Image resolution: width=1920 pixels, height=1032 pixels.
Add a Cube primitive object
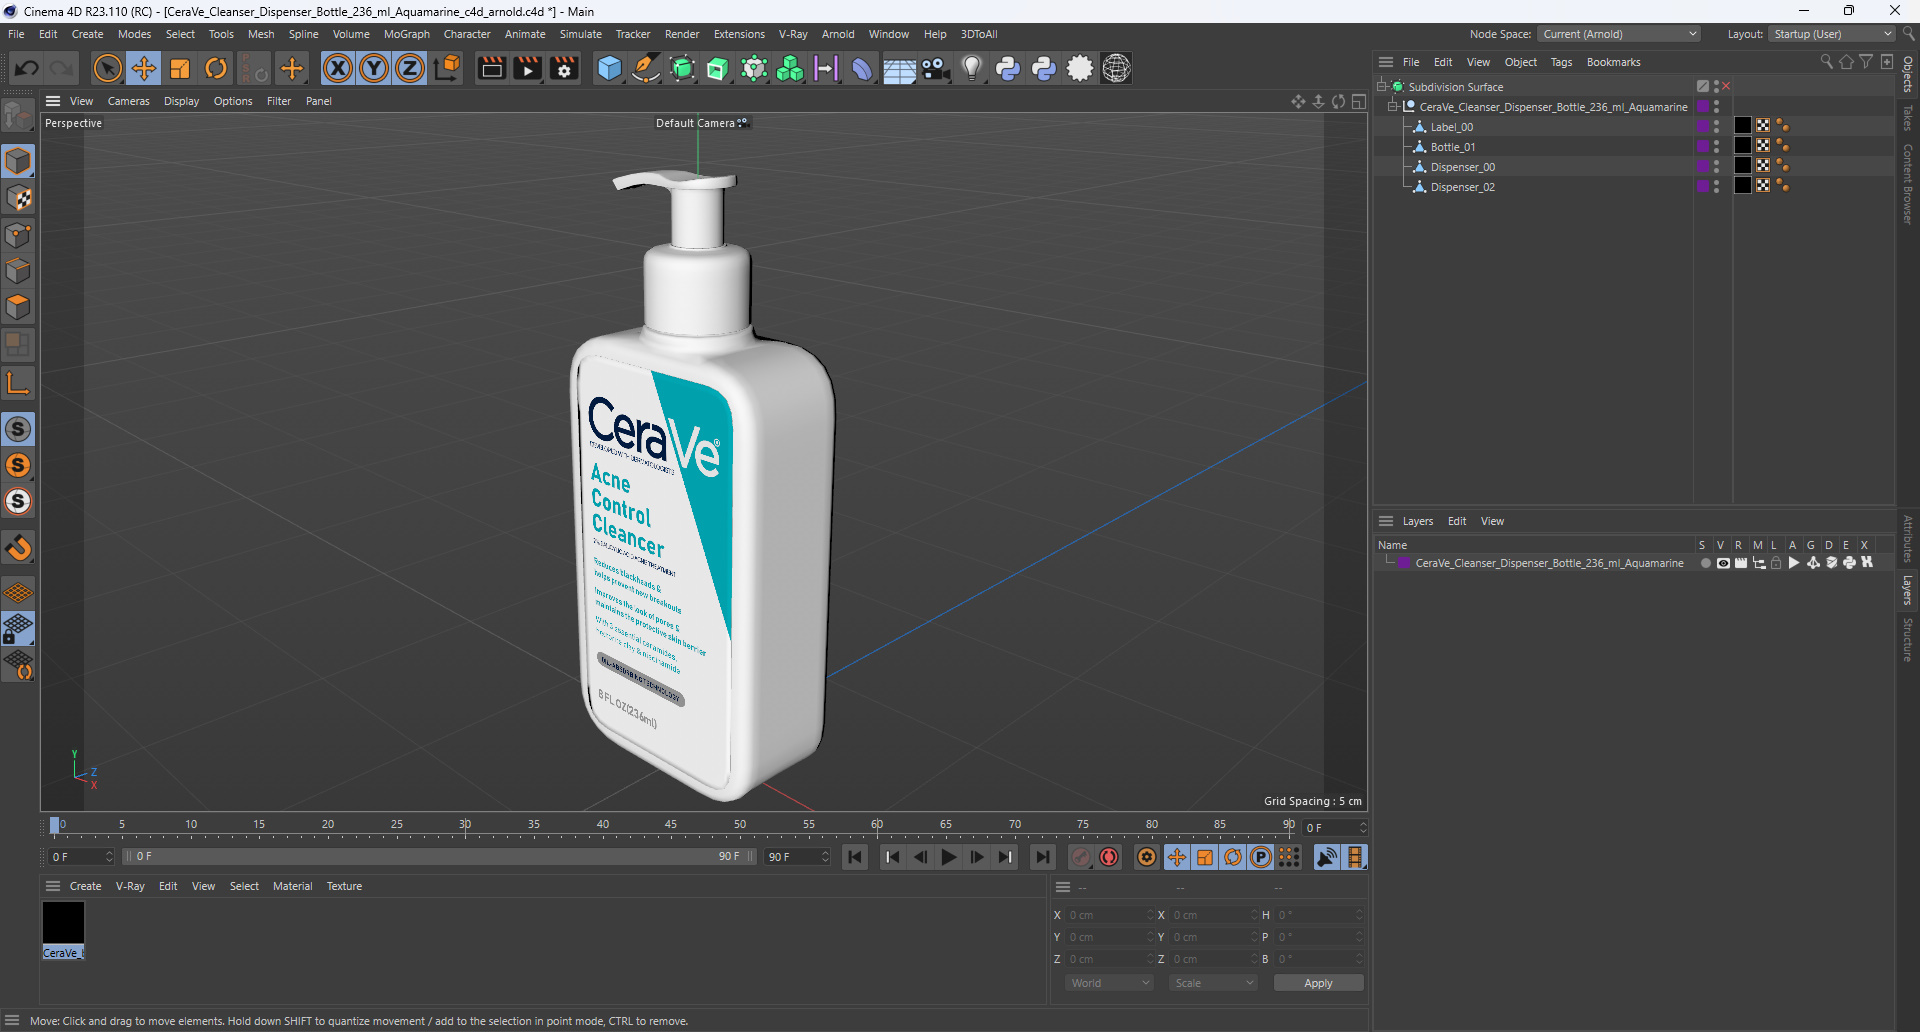(x=609, y=68)
